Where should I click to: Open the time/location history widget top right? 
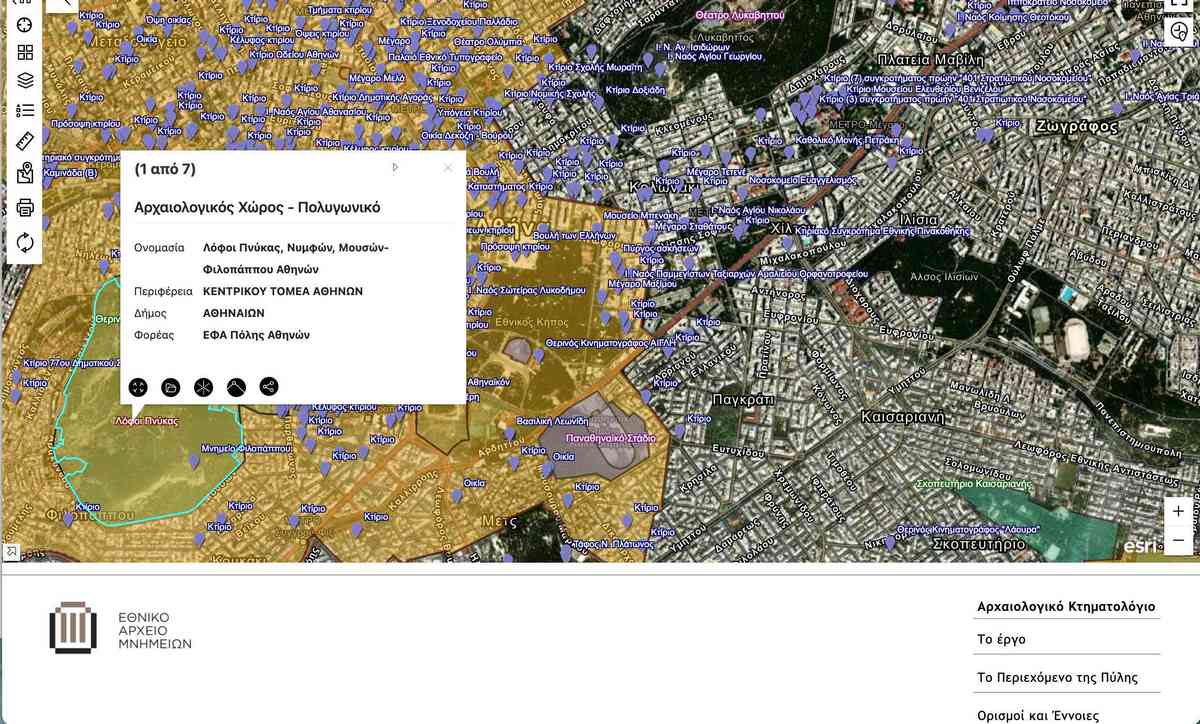point(1179,32)
